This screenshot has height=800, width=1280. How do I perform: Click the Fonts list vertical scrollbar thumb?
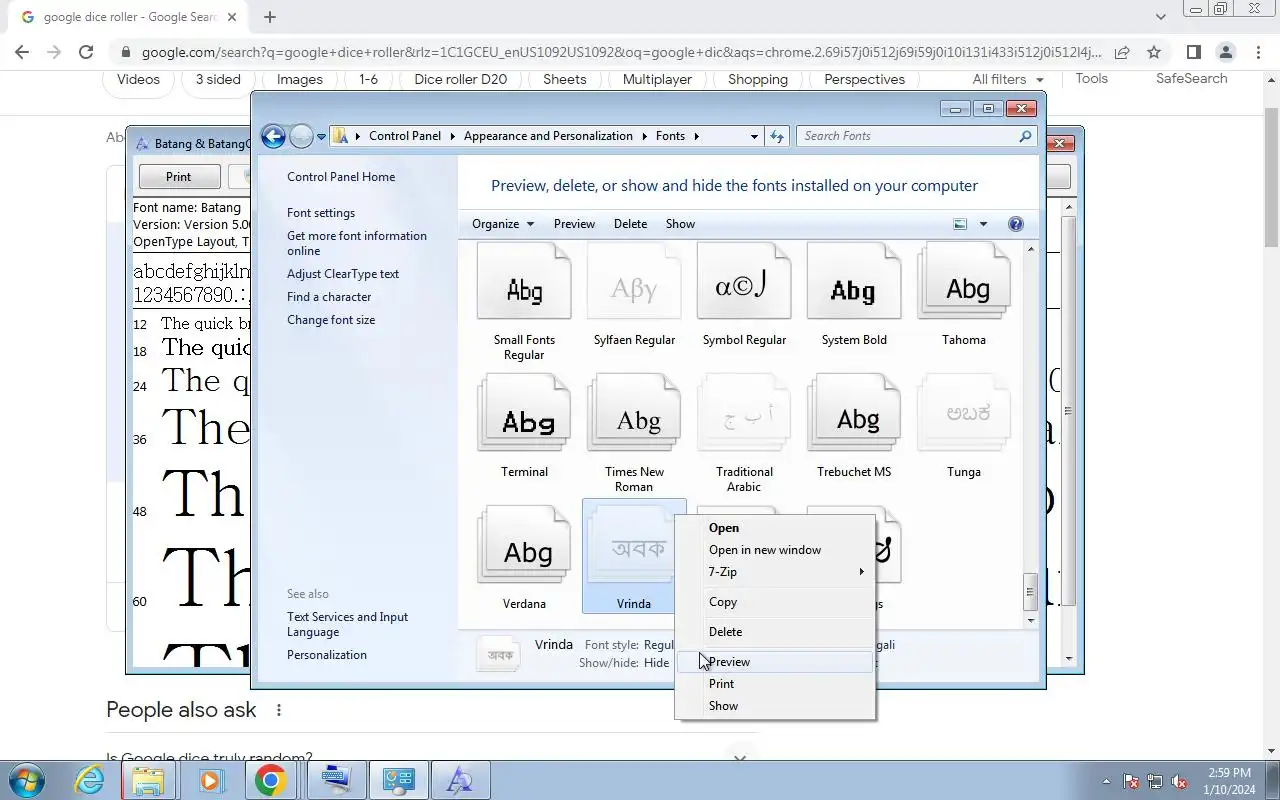pyautogui.click(x=1030, y=592)
